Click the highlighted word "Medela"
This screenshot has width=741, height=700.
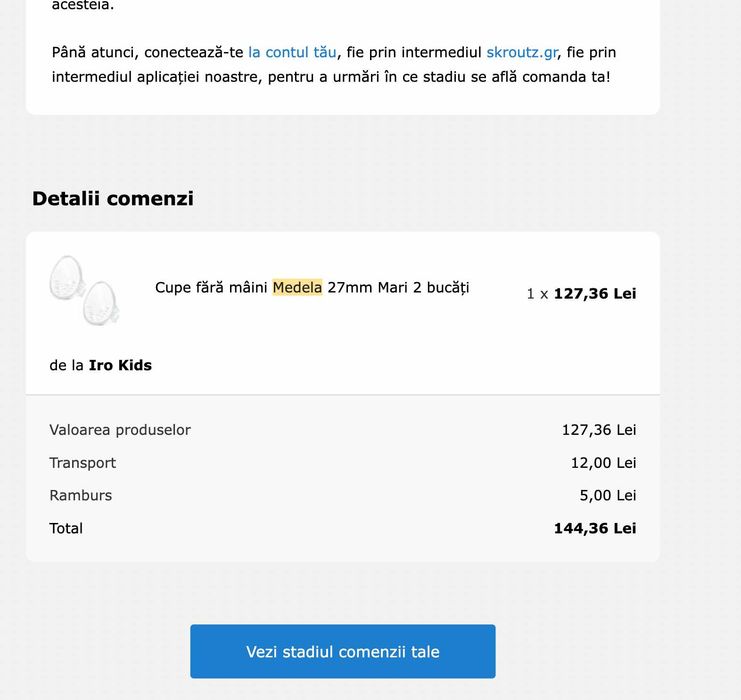click(x=297, y=288)
